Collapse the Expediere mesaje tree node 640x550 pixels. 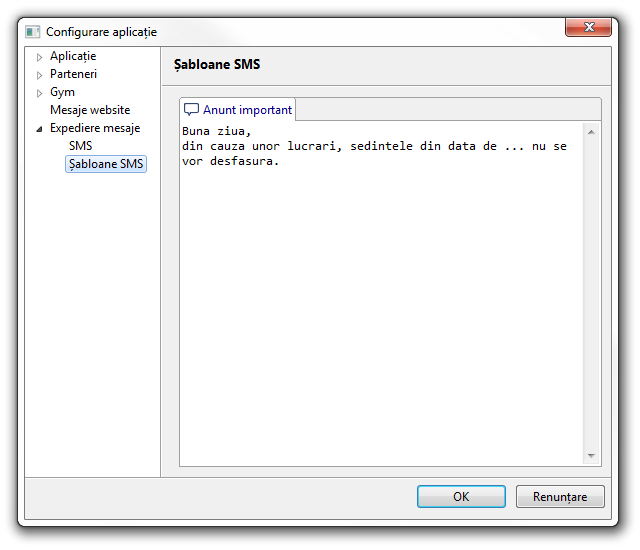[40, 129]
